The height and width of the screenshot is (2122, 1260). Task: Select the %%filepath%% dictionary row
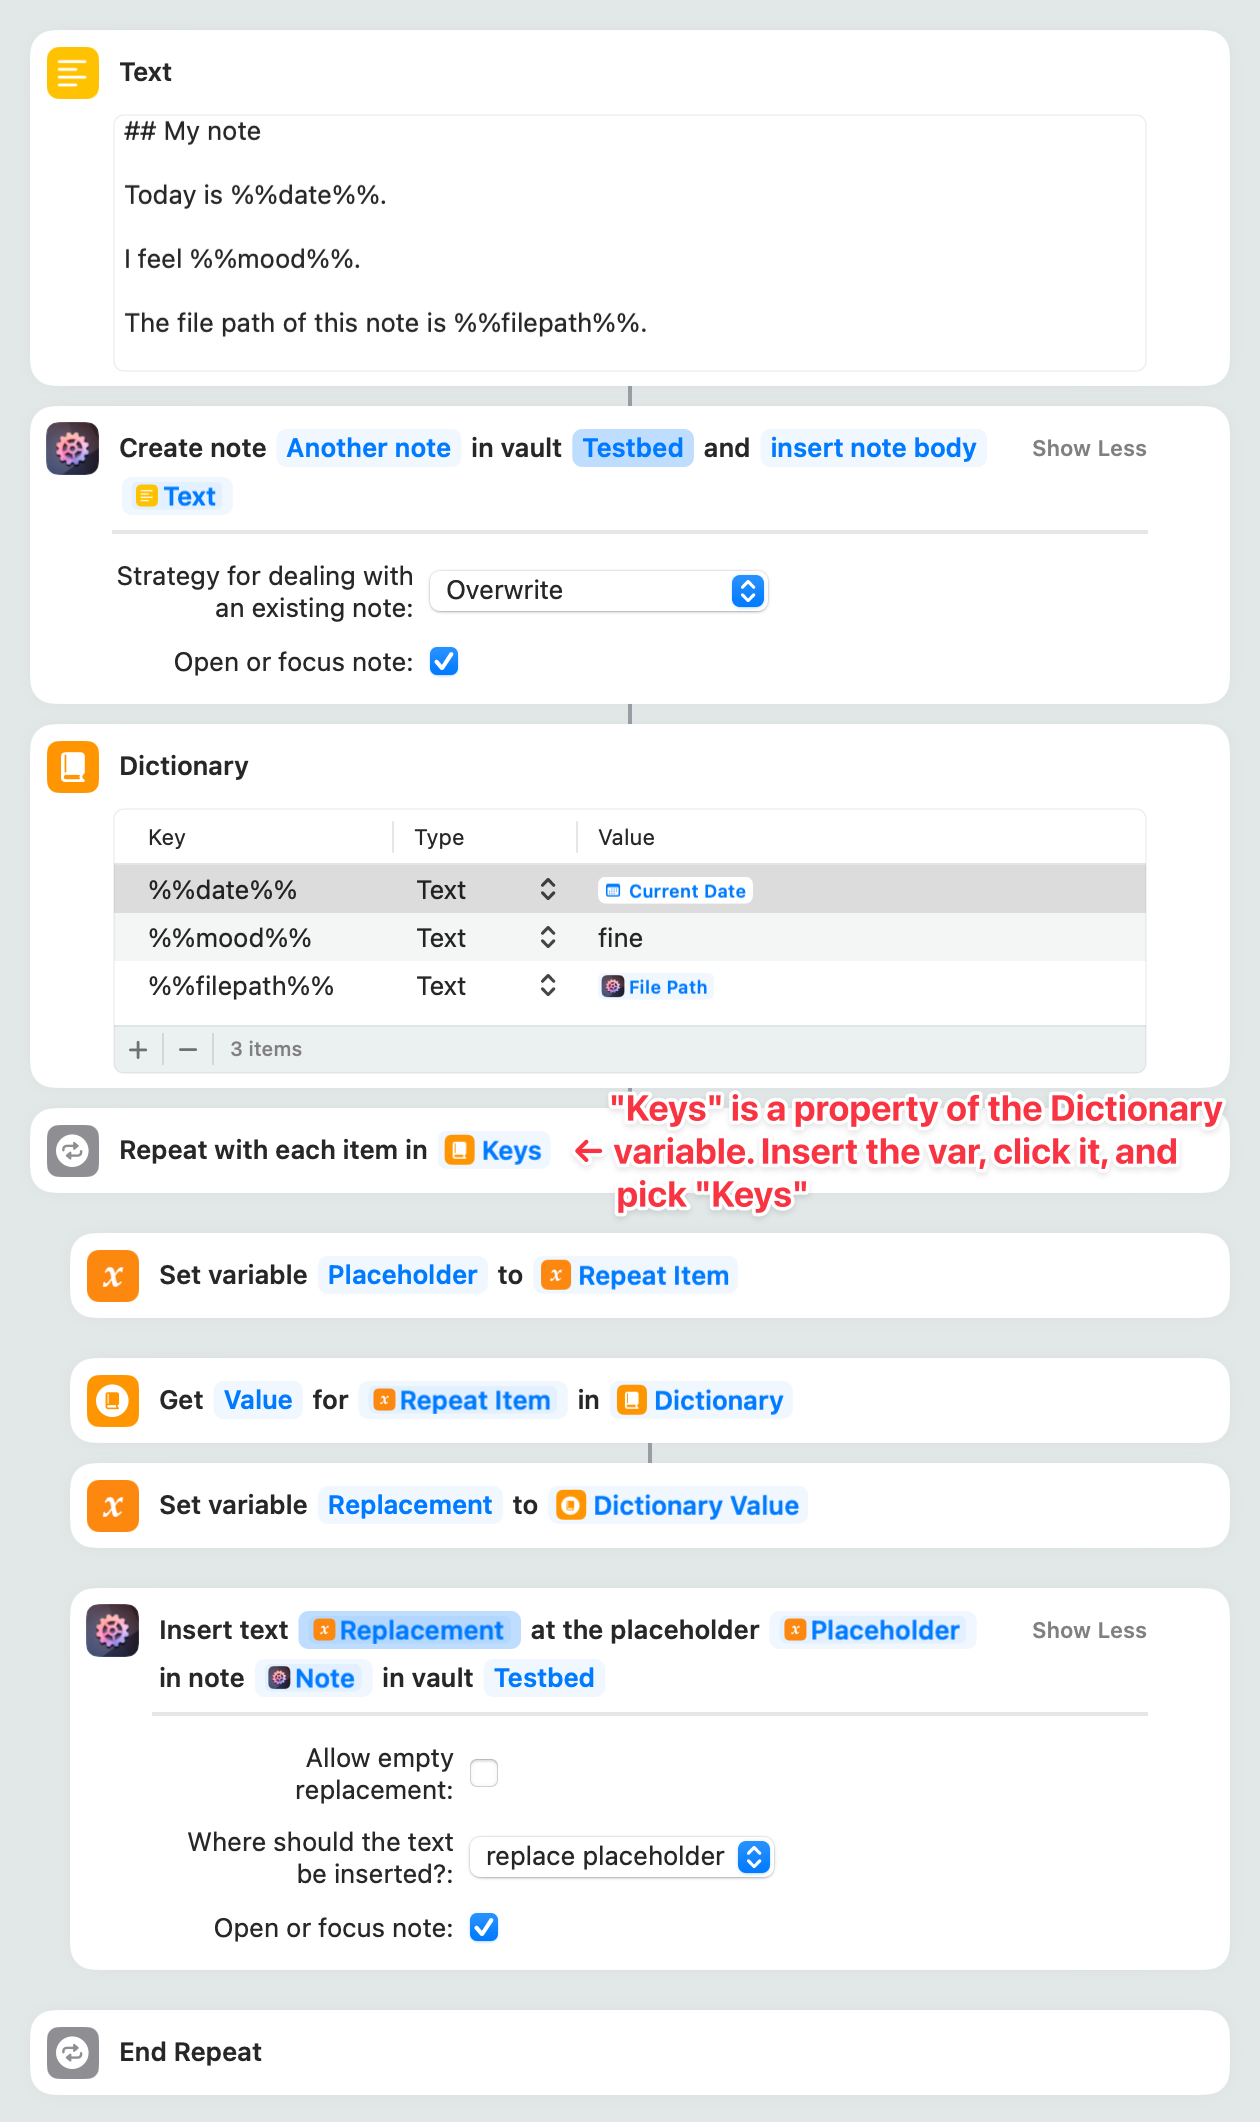tap(241, 986)
